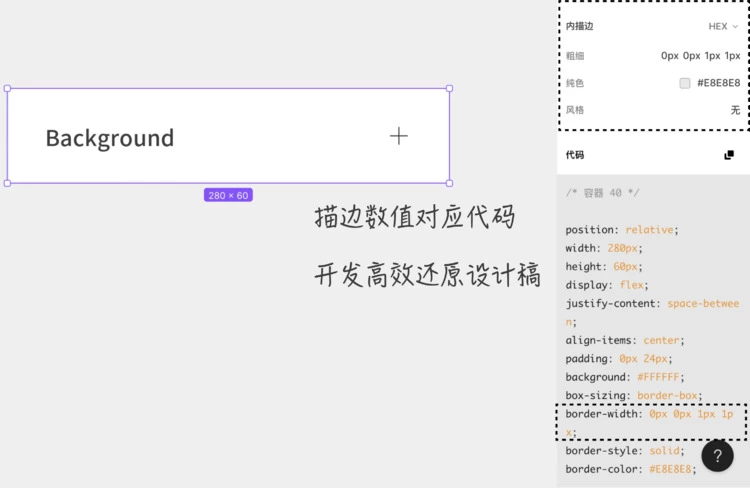Click the 280 × 60 size badge
This screenshot has width=750, height=488.
click(x=228, y=195)
